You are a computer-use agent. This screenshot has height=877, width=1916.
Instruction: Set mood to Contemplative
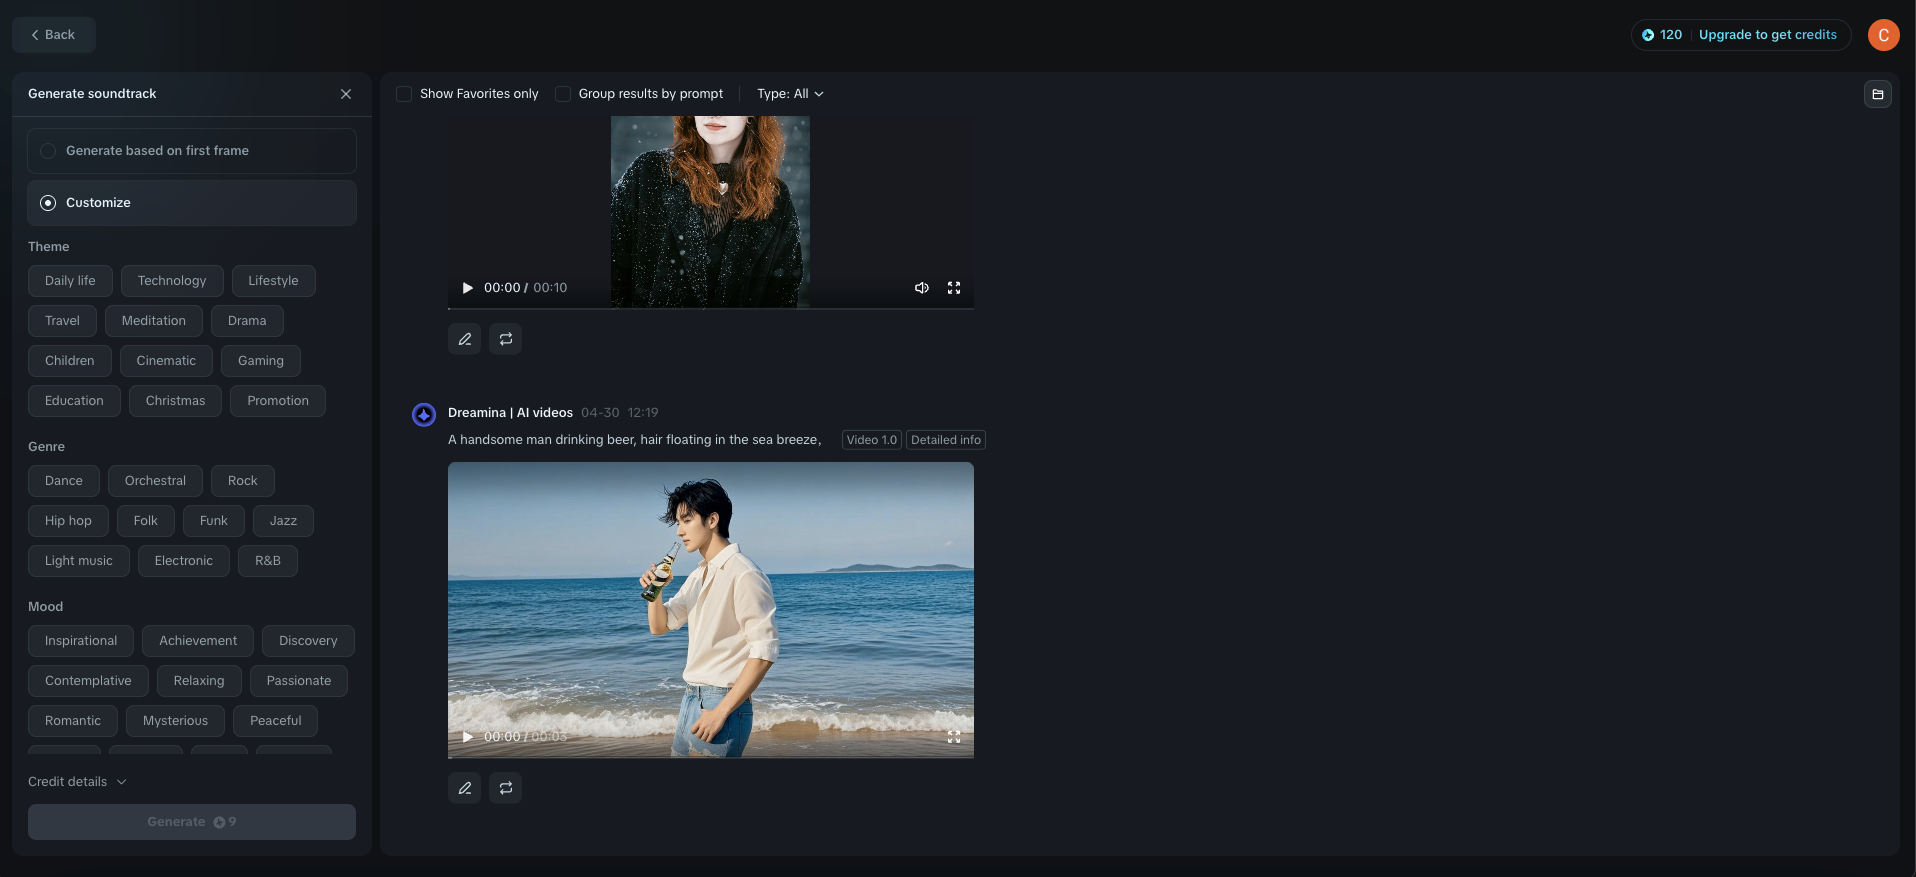88,681
